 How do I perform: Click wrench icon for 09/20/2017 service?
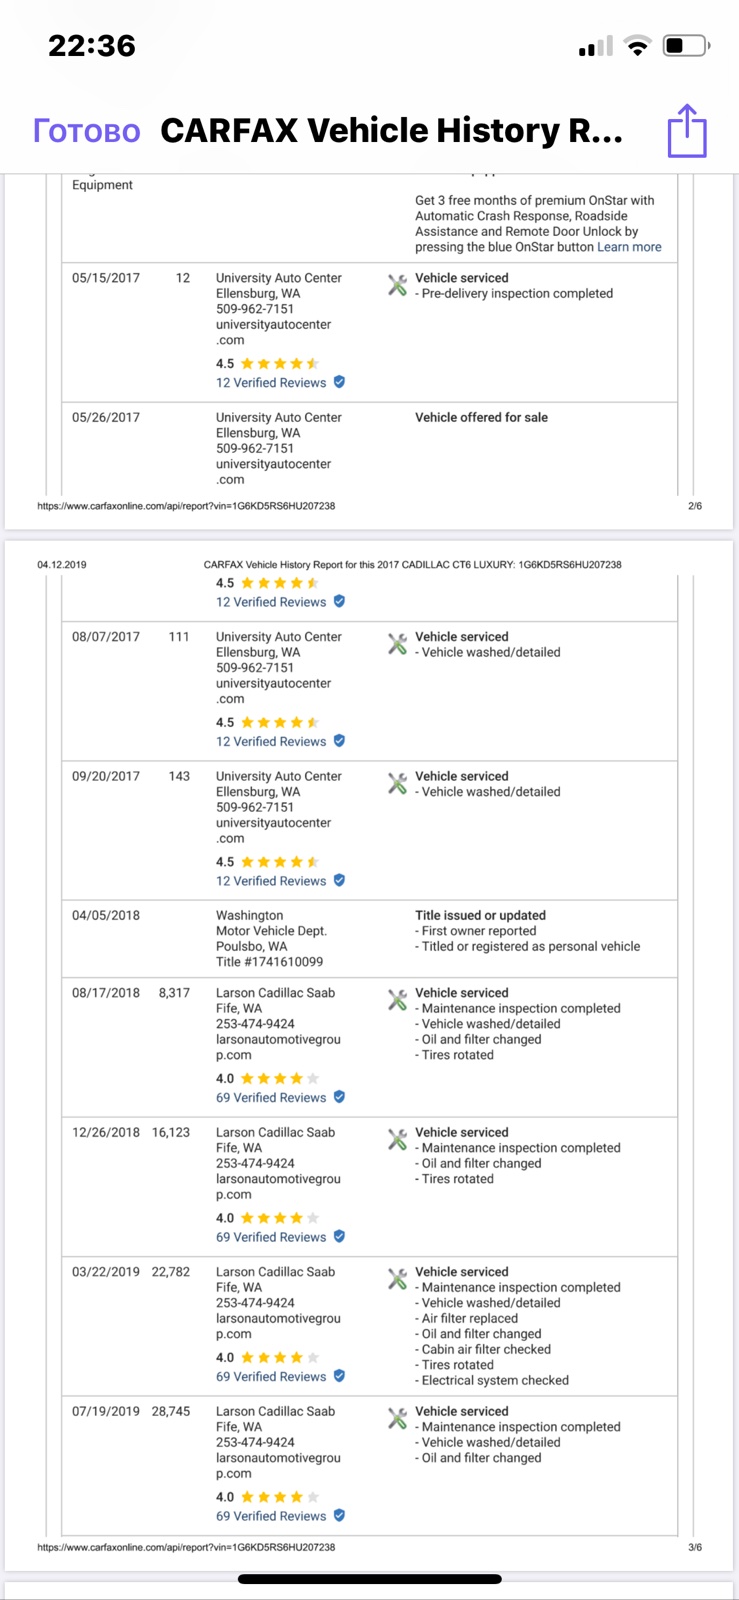click(x=397, y=783)
